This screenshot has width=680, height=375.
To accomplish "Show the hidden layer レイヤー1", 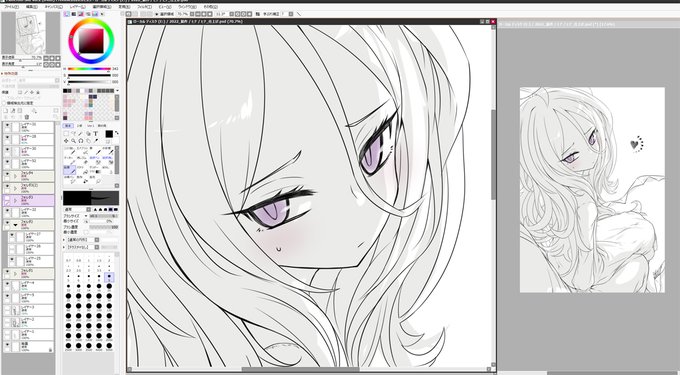I will click(7, 332).
